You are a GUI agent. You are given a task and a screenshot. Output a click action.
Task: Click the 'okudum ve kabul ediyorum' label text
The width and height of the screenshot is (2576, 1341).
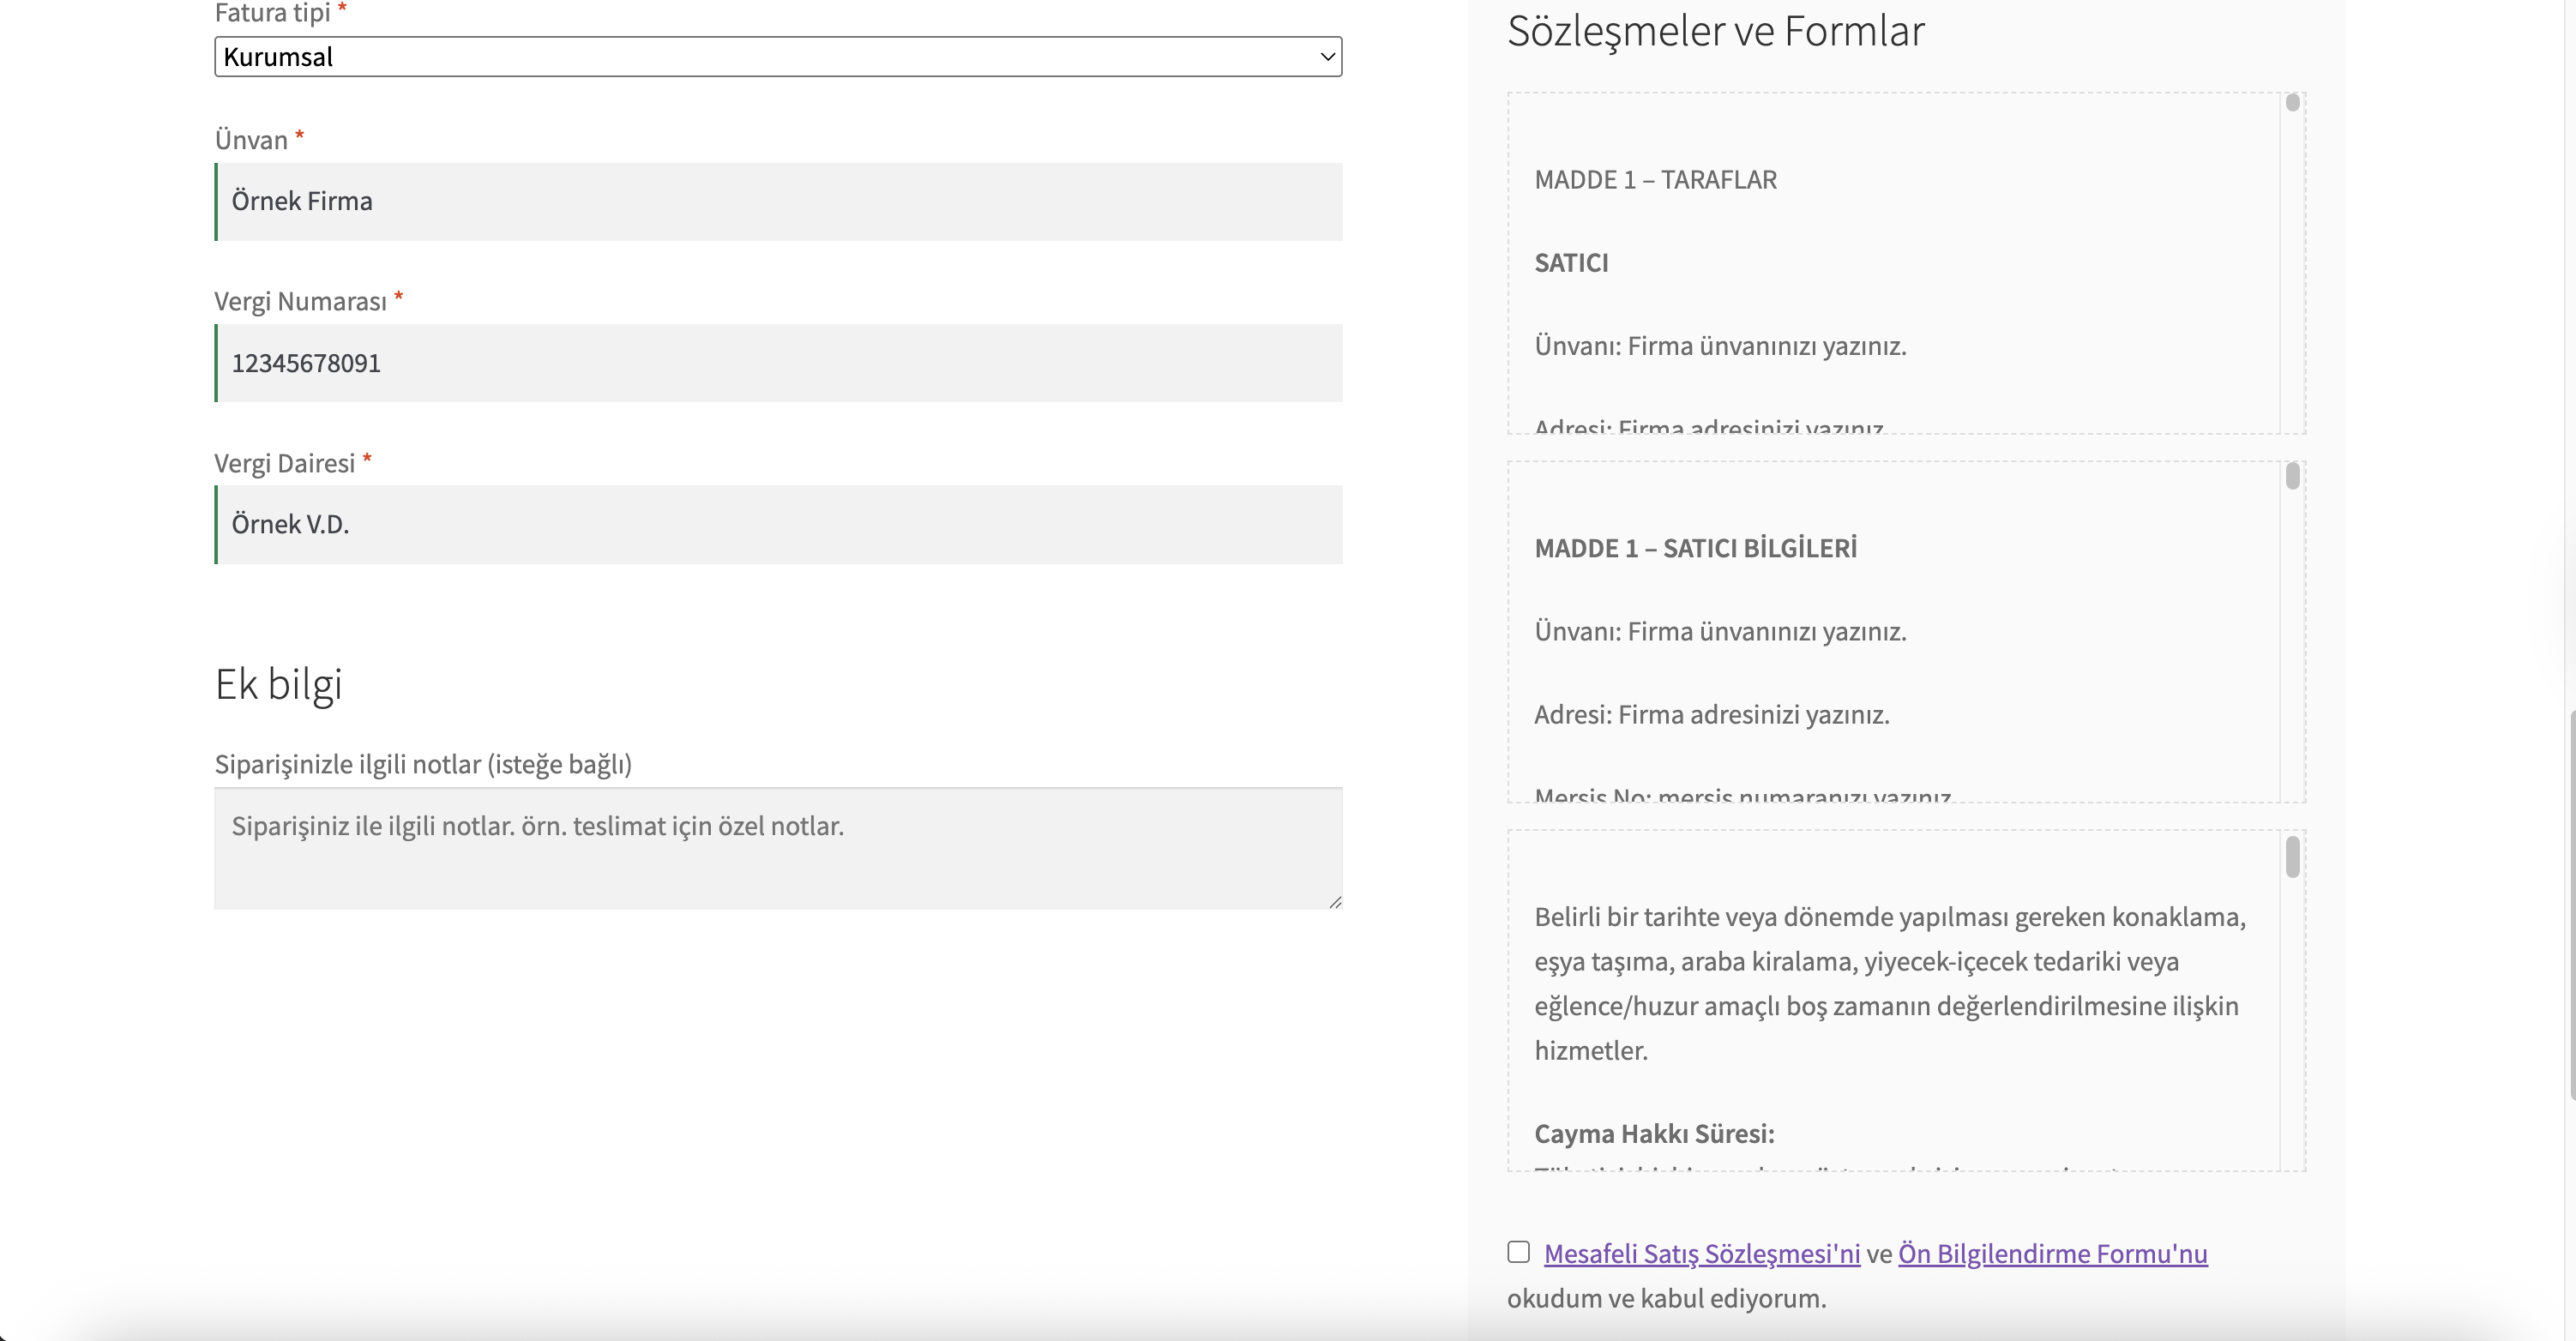(x=1666, y=1299)
